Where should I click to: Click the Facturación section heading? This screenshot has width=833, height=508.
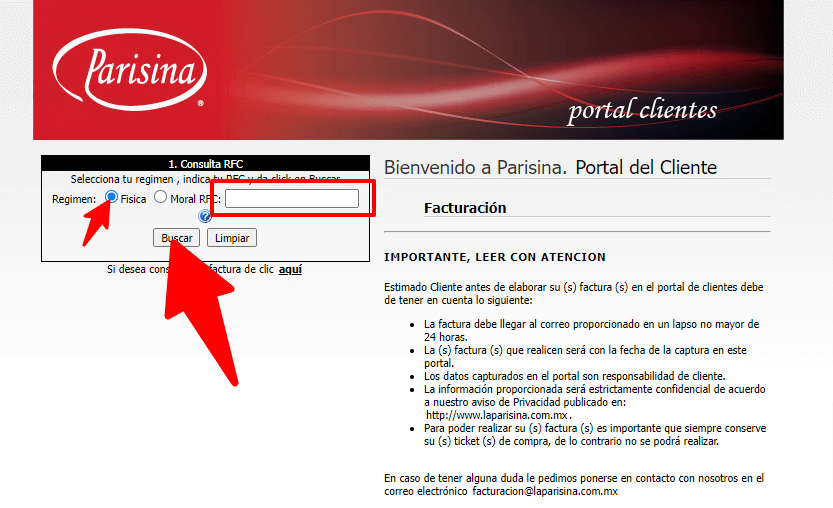coord(465,208)
